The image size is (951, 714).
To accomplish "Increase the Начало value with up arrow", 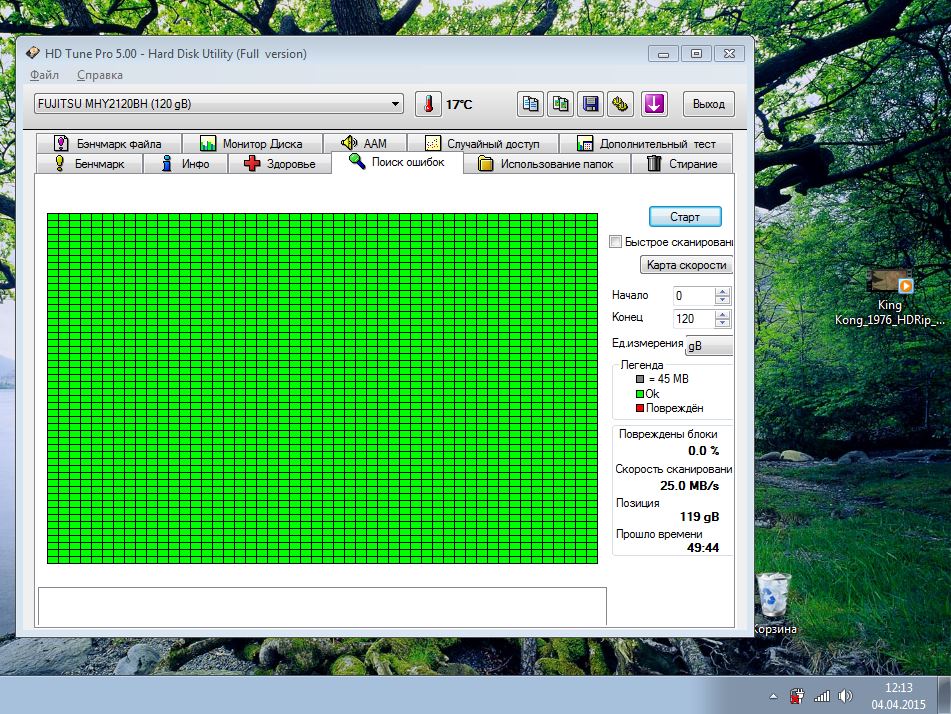I will pos(722,291).
